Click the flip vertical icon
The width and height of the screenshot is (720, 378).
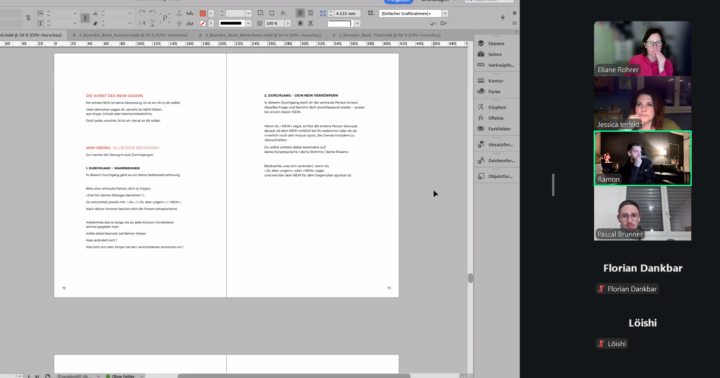tap(152, 23)
